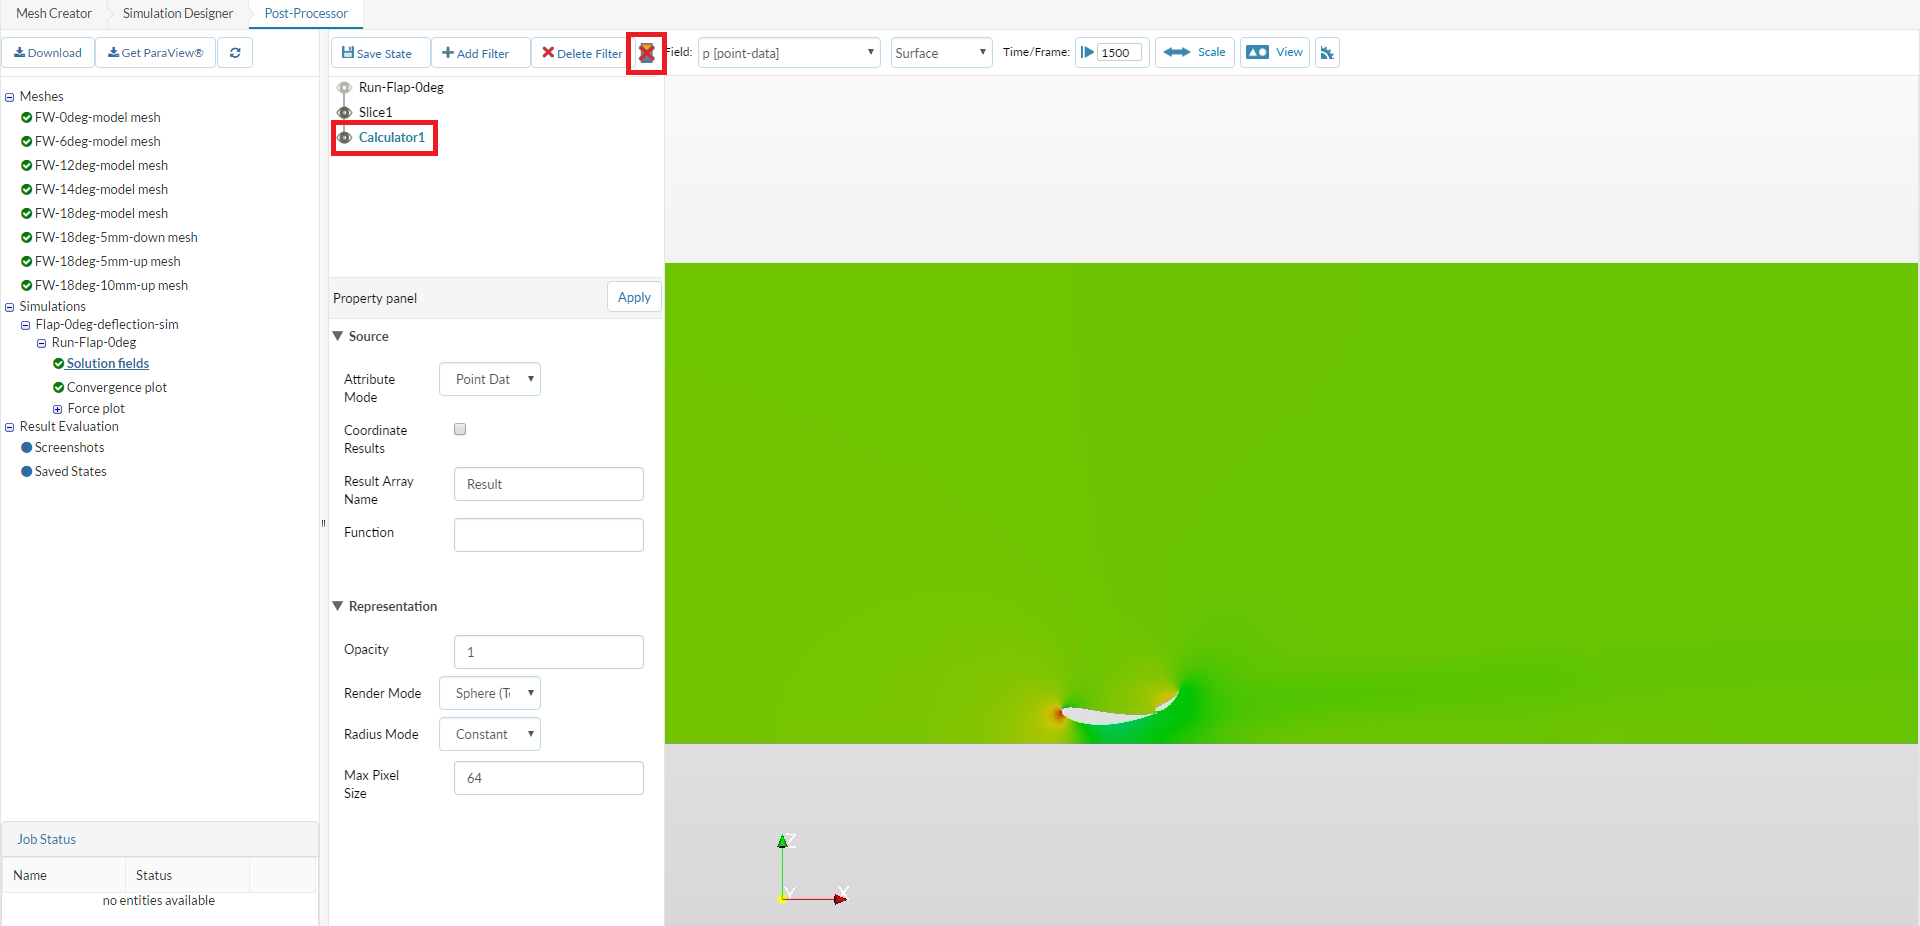Click the red X reset icon beside Delete Filter

(647, 53)
